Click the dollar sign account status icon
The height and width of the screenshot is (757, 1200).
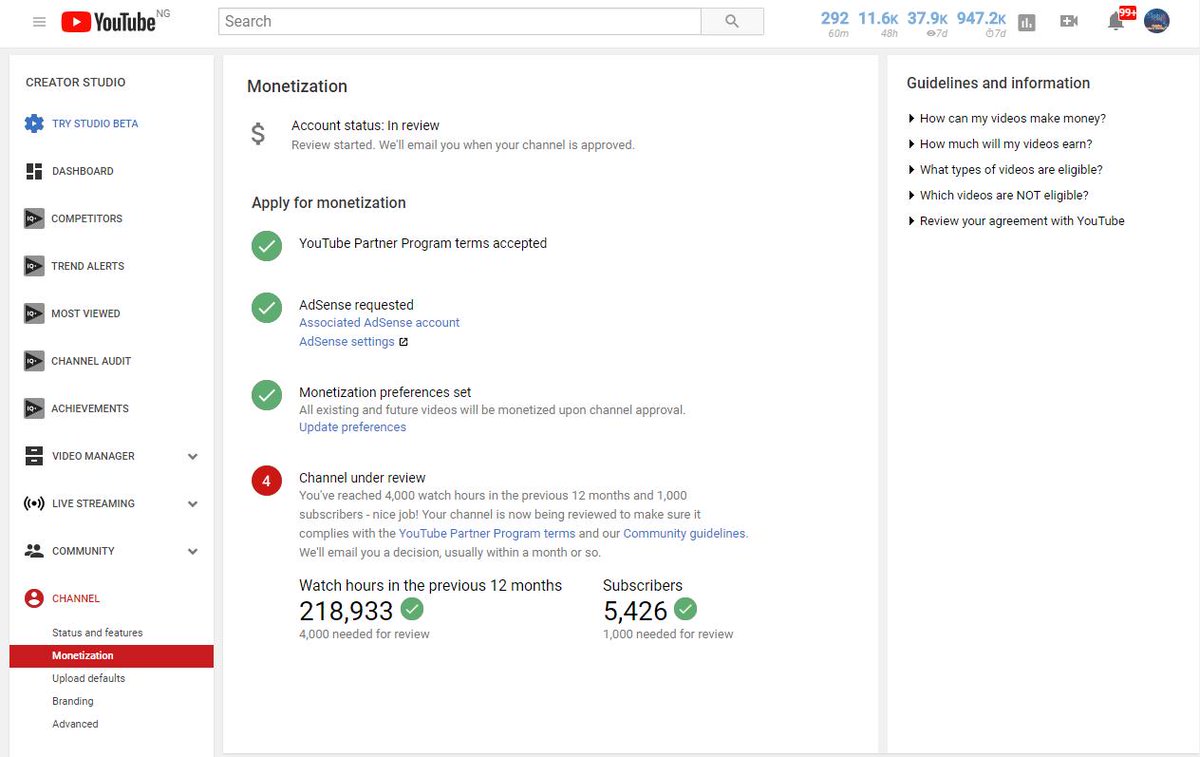pyautogui.click(x=258, y=134)
